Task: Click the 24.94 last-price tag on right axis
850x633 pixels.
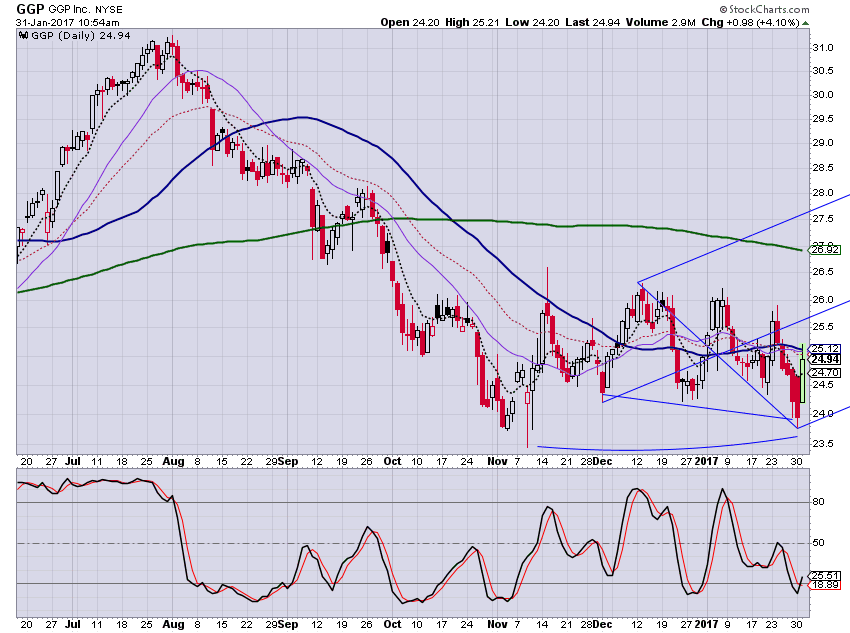Action: tap(825, 359)
